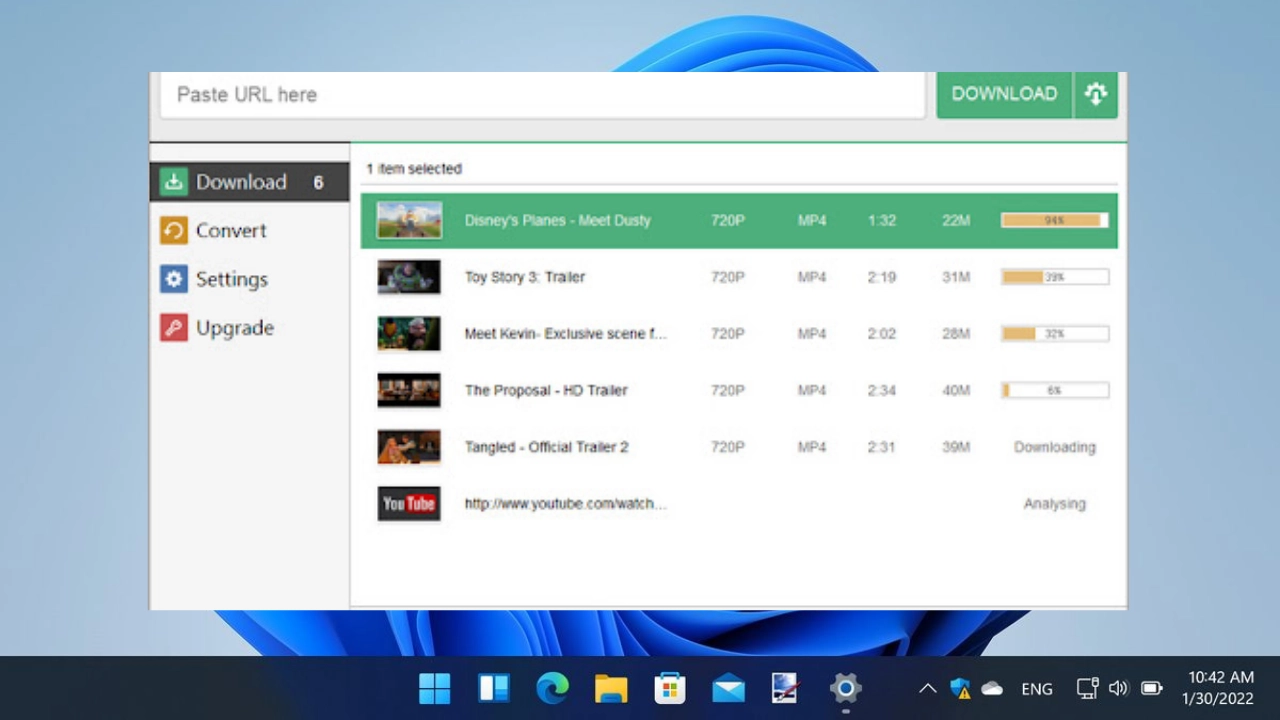Click the youtube.com/watch URL row text
This screenshot has width=1280, height=720.
(x=565, y=504)
